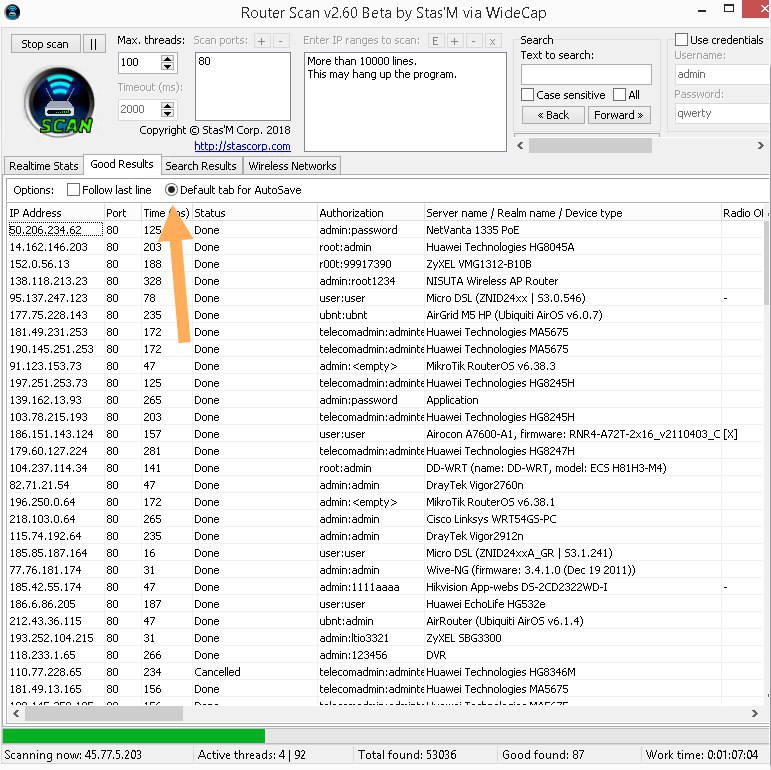Select row with IP 14.162.146.203

tap(386, 247)
